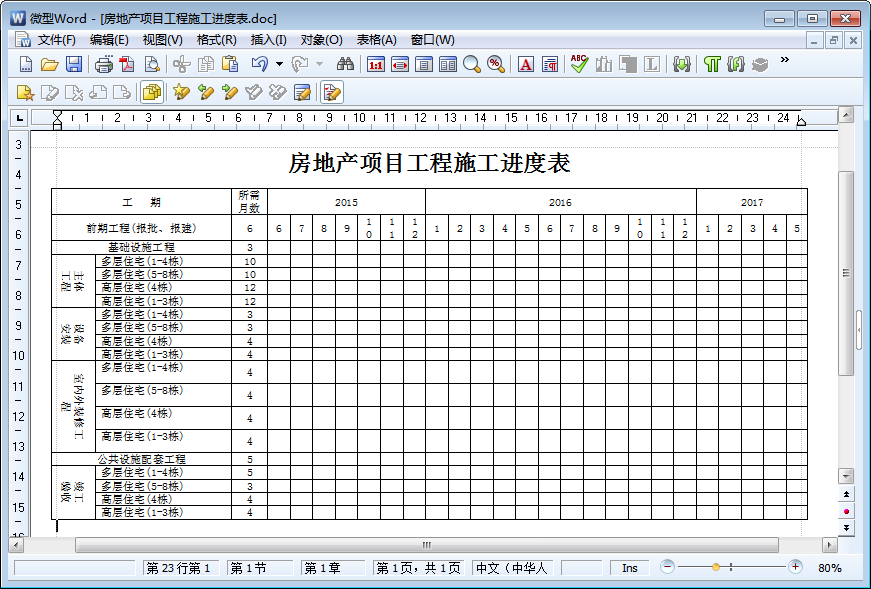Image resolution: width=871 pixels, height=589 pixels.
Task: Click the 公共设施配套工程 table cell
Action: (x=141, y=459)
